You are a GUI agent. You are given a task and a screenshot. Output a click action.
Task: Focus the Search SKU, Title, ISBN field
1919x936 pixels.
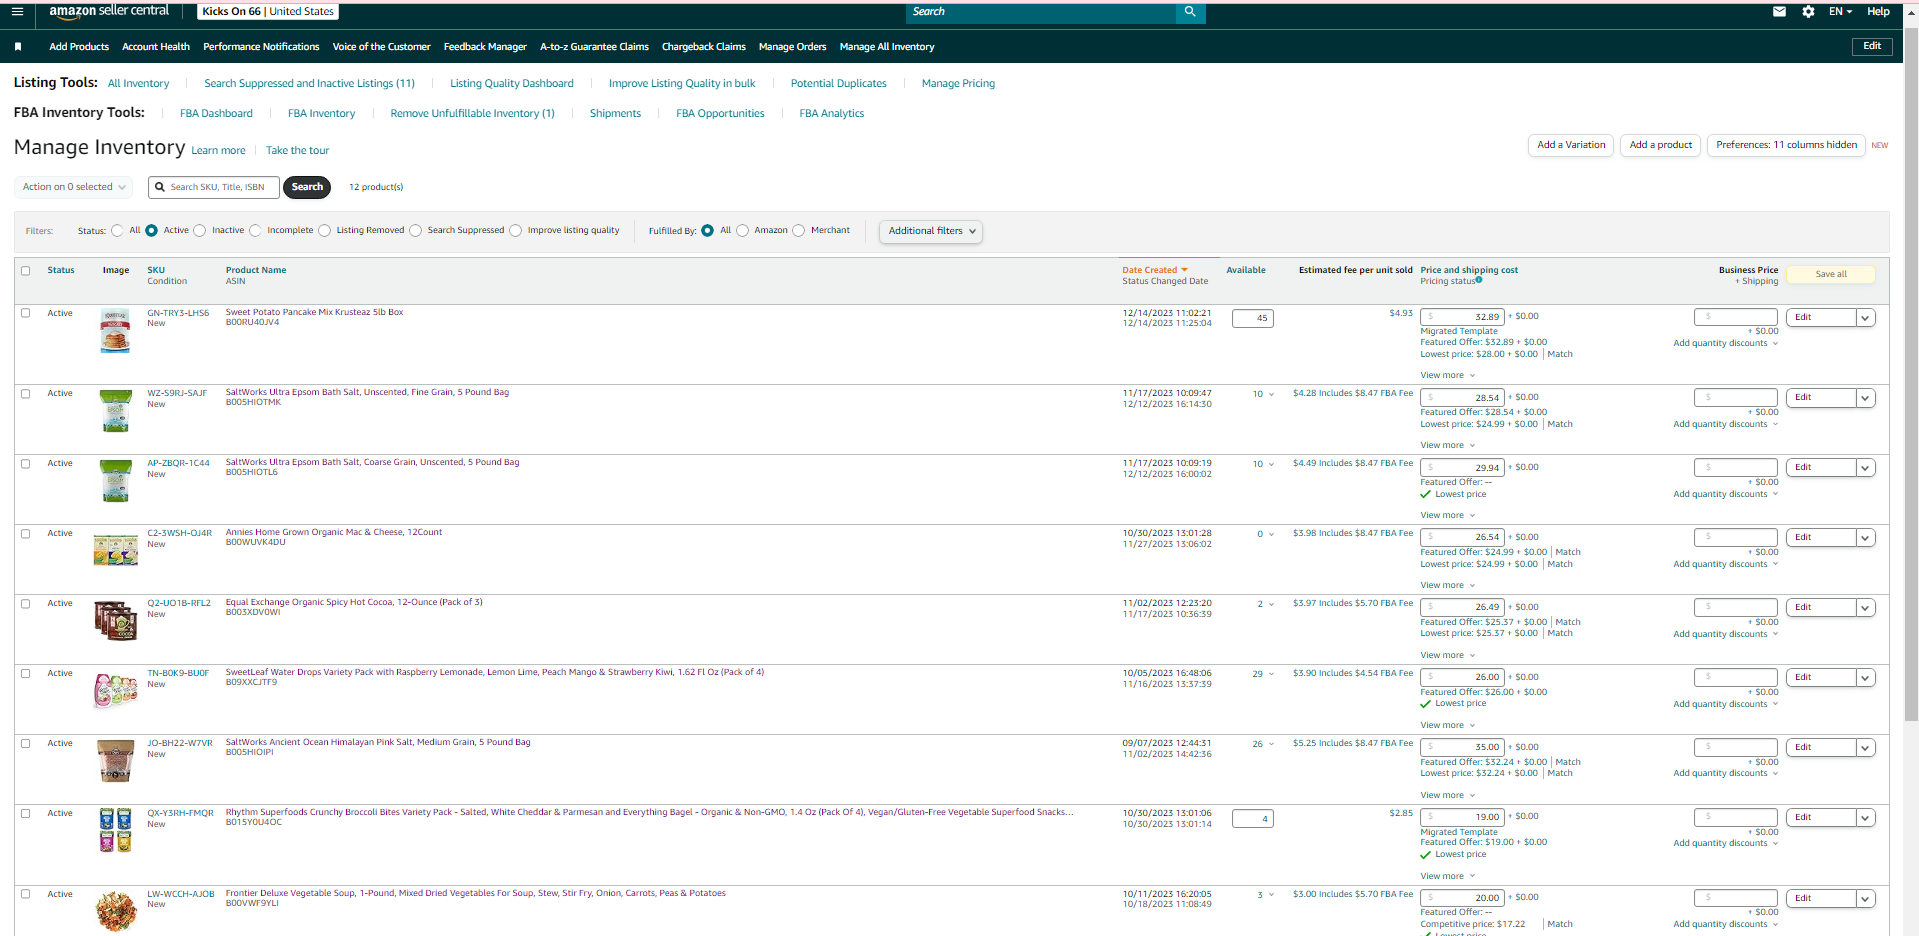[214, 187]
